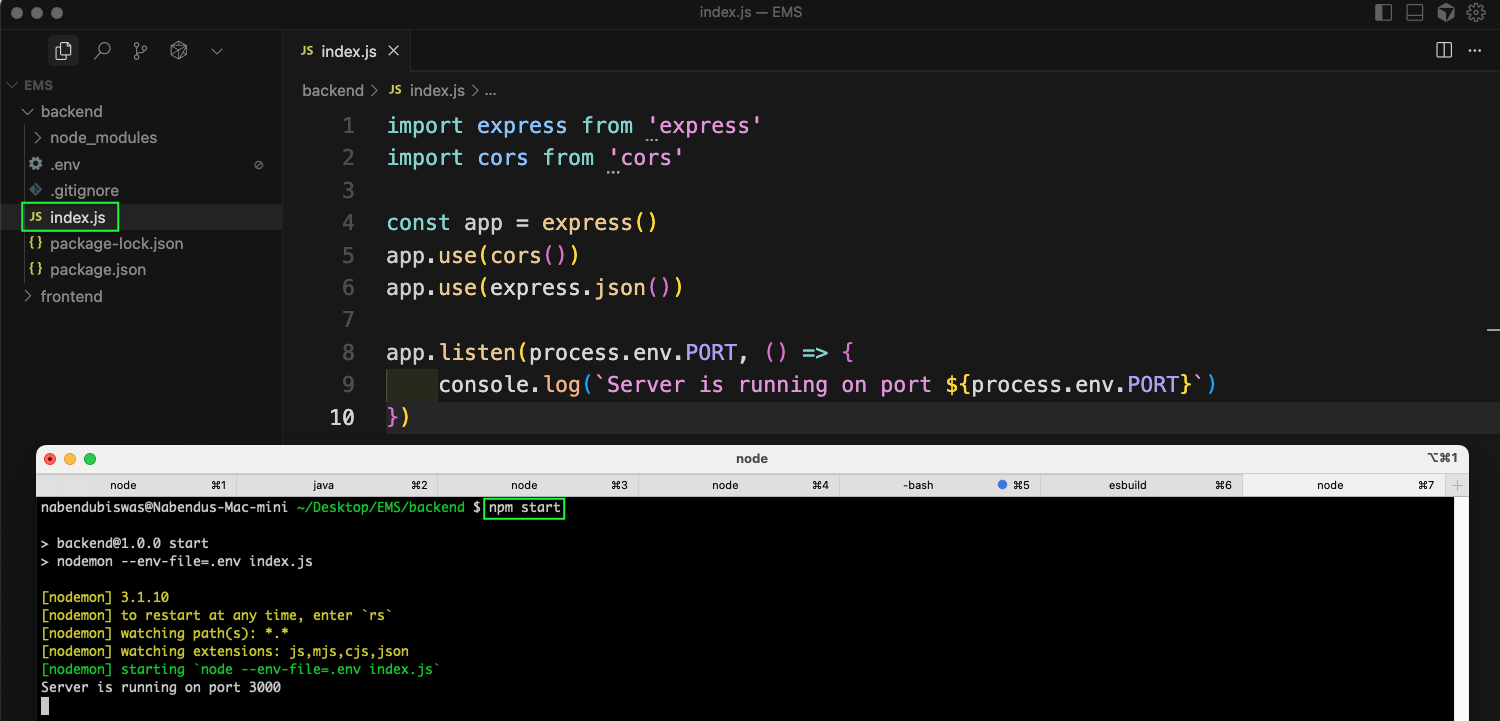Split the editor with the split icon
1500x721 pixels.
(x=1444, y=50)
